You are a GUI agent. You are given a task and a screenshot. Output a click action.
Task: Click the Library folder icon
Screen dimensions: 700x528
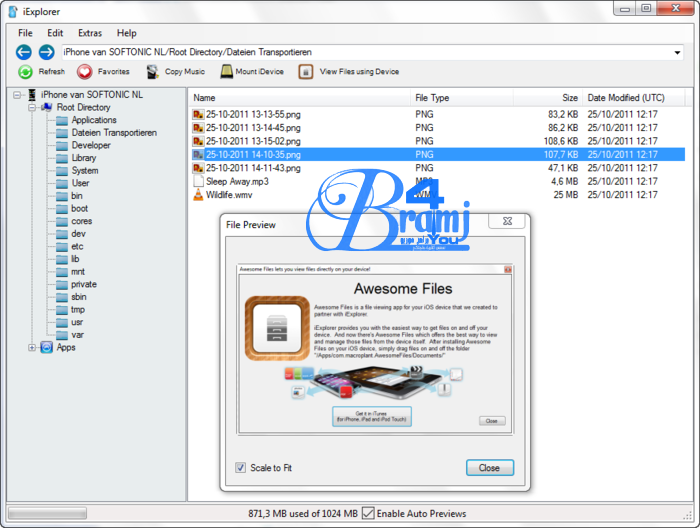(62, 158)
